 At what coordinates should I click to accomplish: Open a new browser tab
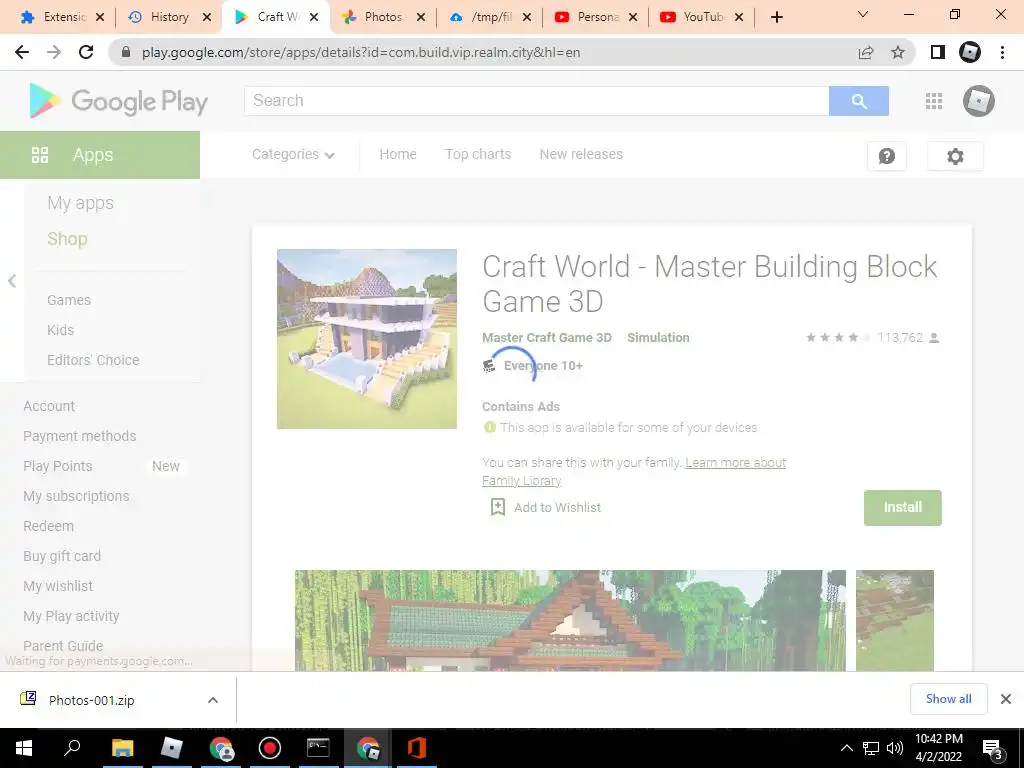(x=776, y=17)
